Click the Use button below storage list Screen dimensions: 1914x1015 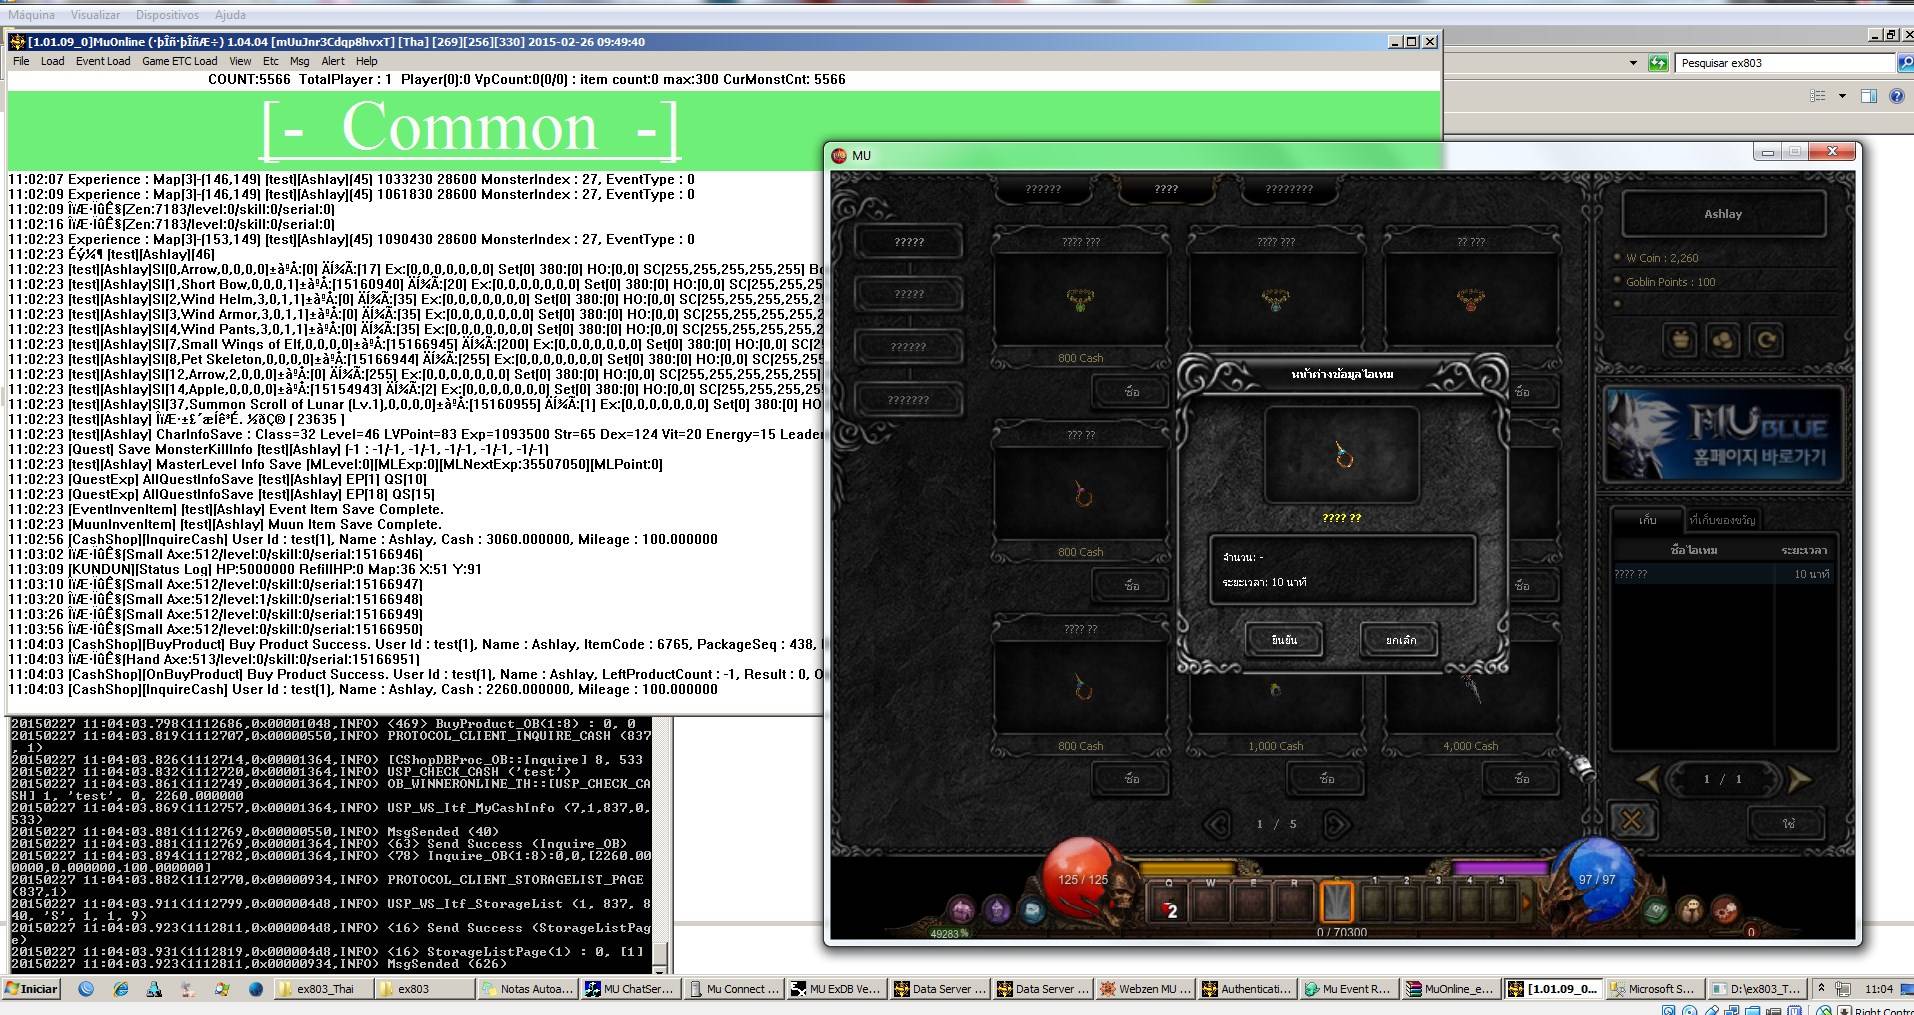[1788, 823]
